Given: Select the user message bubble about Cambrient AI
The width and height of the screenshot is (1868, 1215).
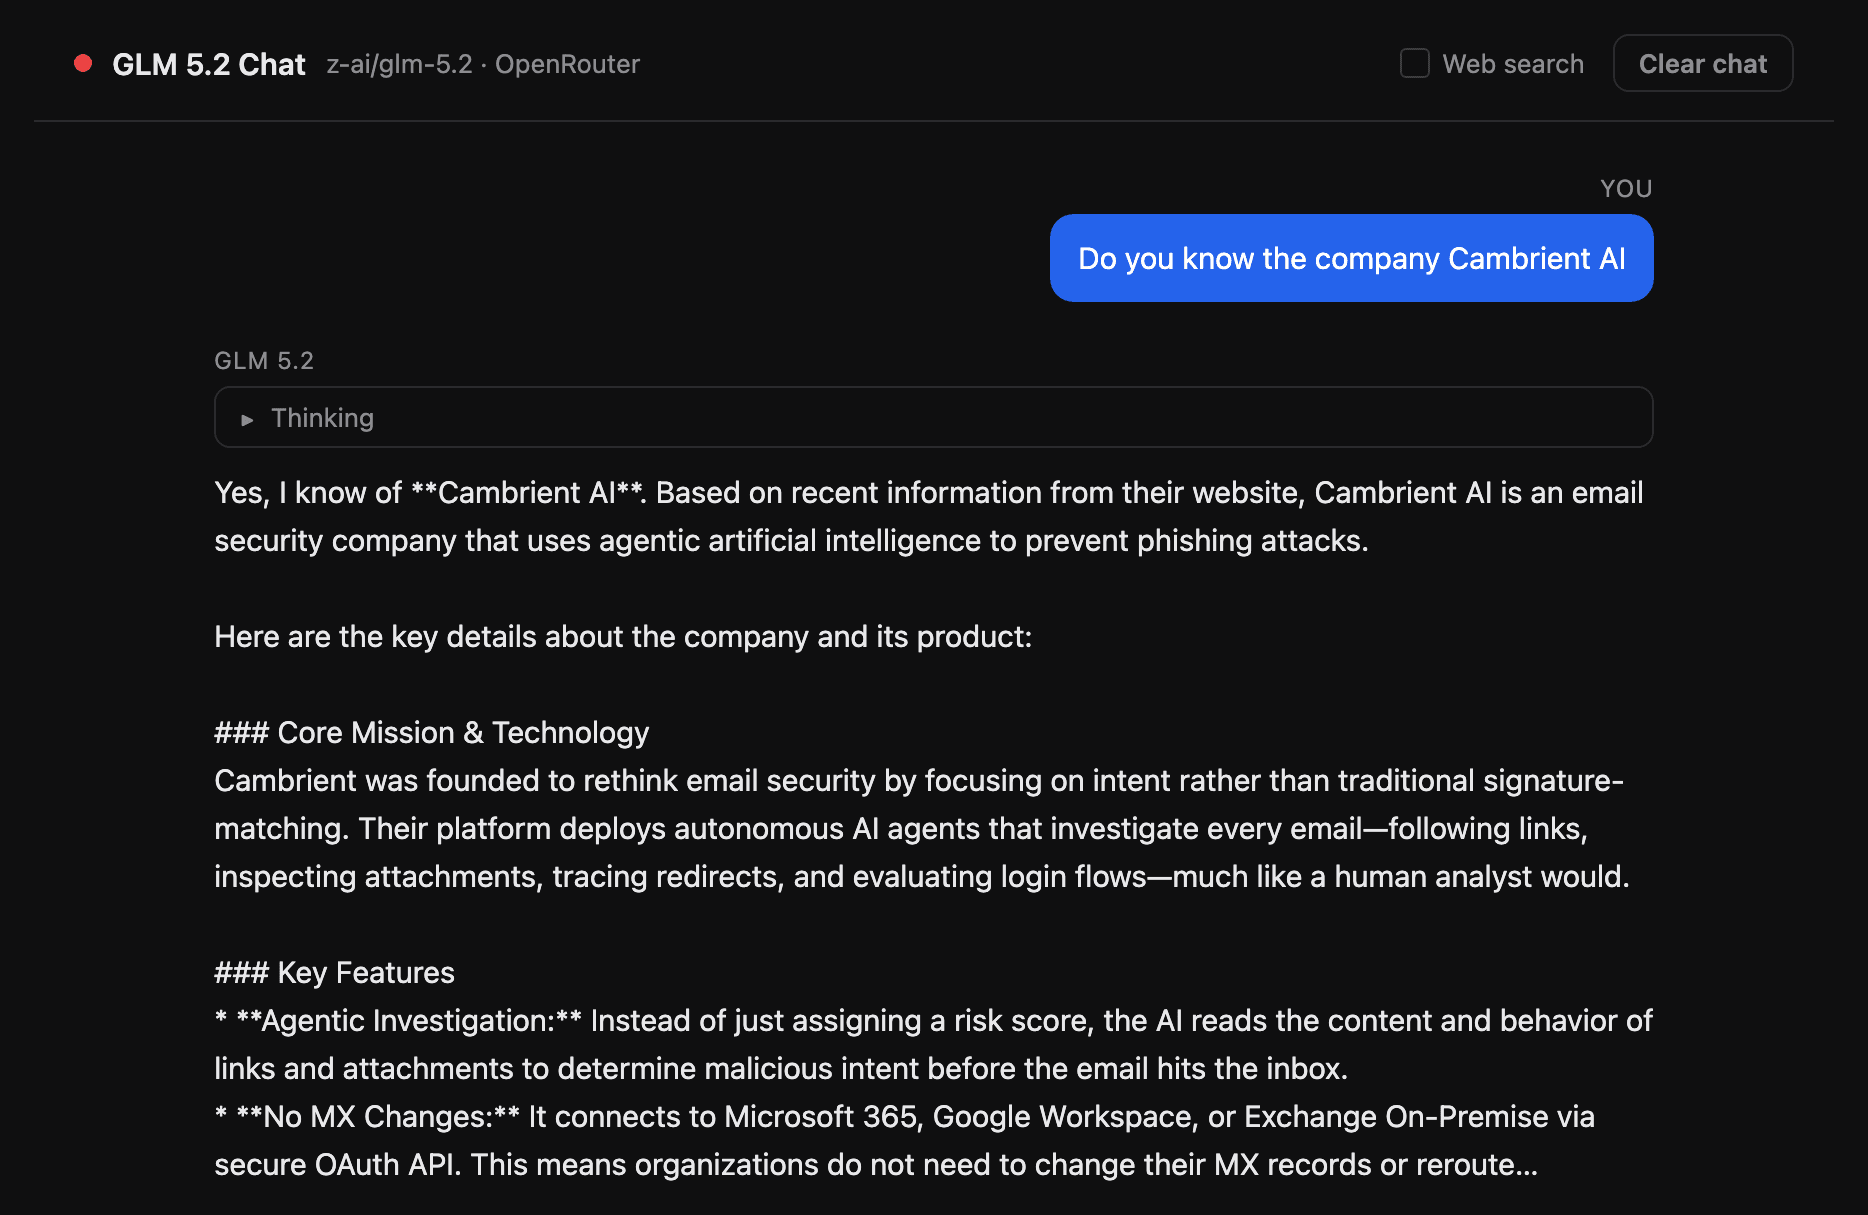Looking at the screenshot, I should tap(1351, 258).
